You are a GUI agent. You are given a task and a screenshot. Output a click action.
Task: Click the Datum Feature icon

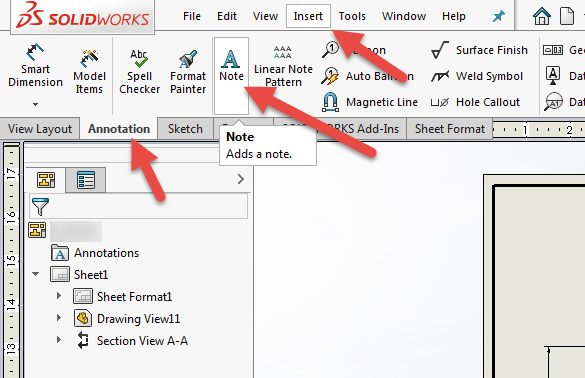point(553,76)
